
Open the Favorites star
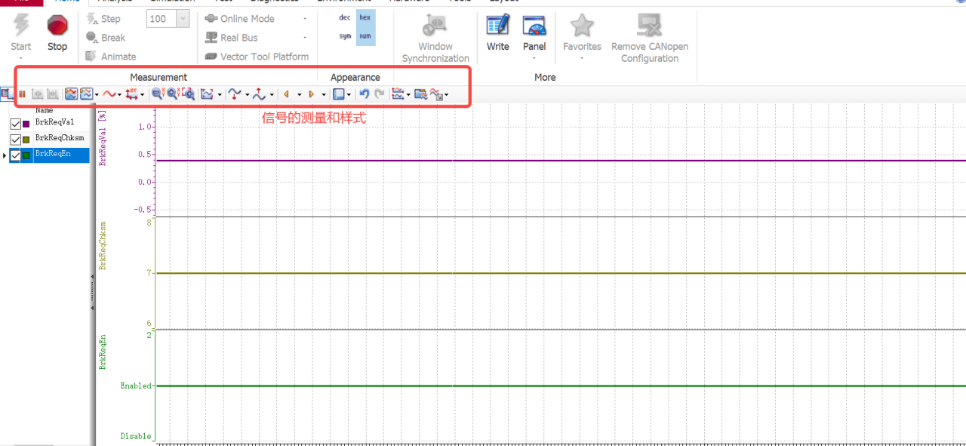[x=582, y=26]
